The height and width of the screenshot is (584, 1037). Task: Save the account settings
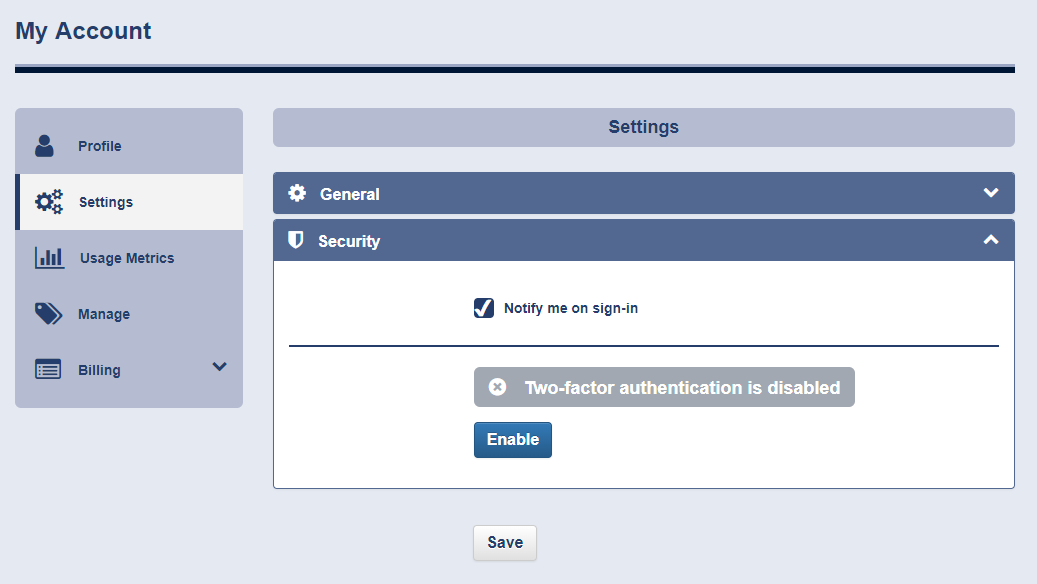coord(505,542)
